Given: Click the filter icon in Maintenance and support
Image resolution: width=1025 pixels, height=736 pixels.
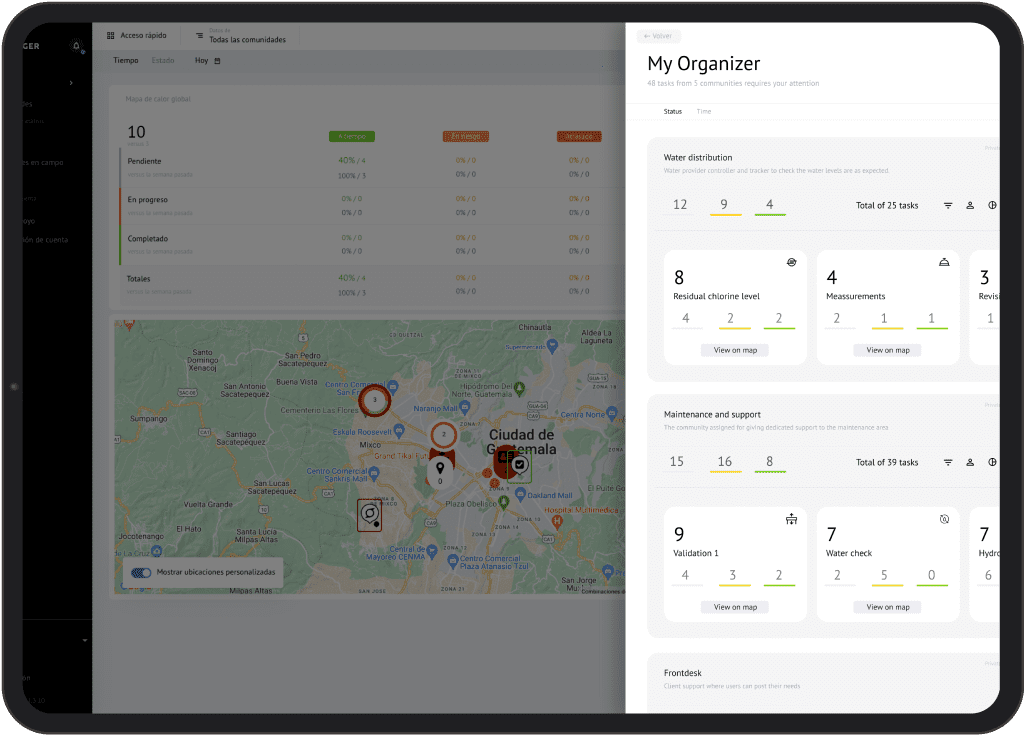Looking at the screenshot, I should (948, 462).
